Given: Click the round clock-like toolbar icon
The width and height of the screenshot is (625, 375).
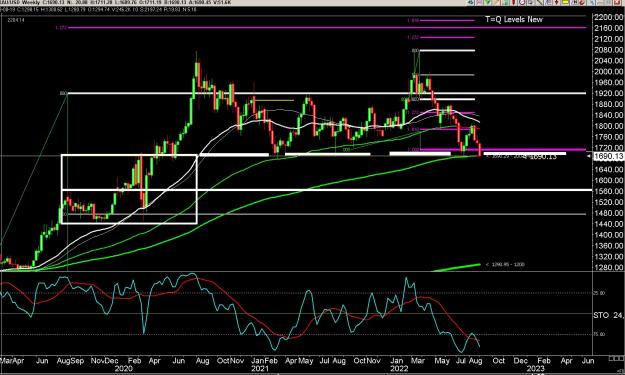Looking at the screenshot, I should (x=522, y=2).
